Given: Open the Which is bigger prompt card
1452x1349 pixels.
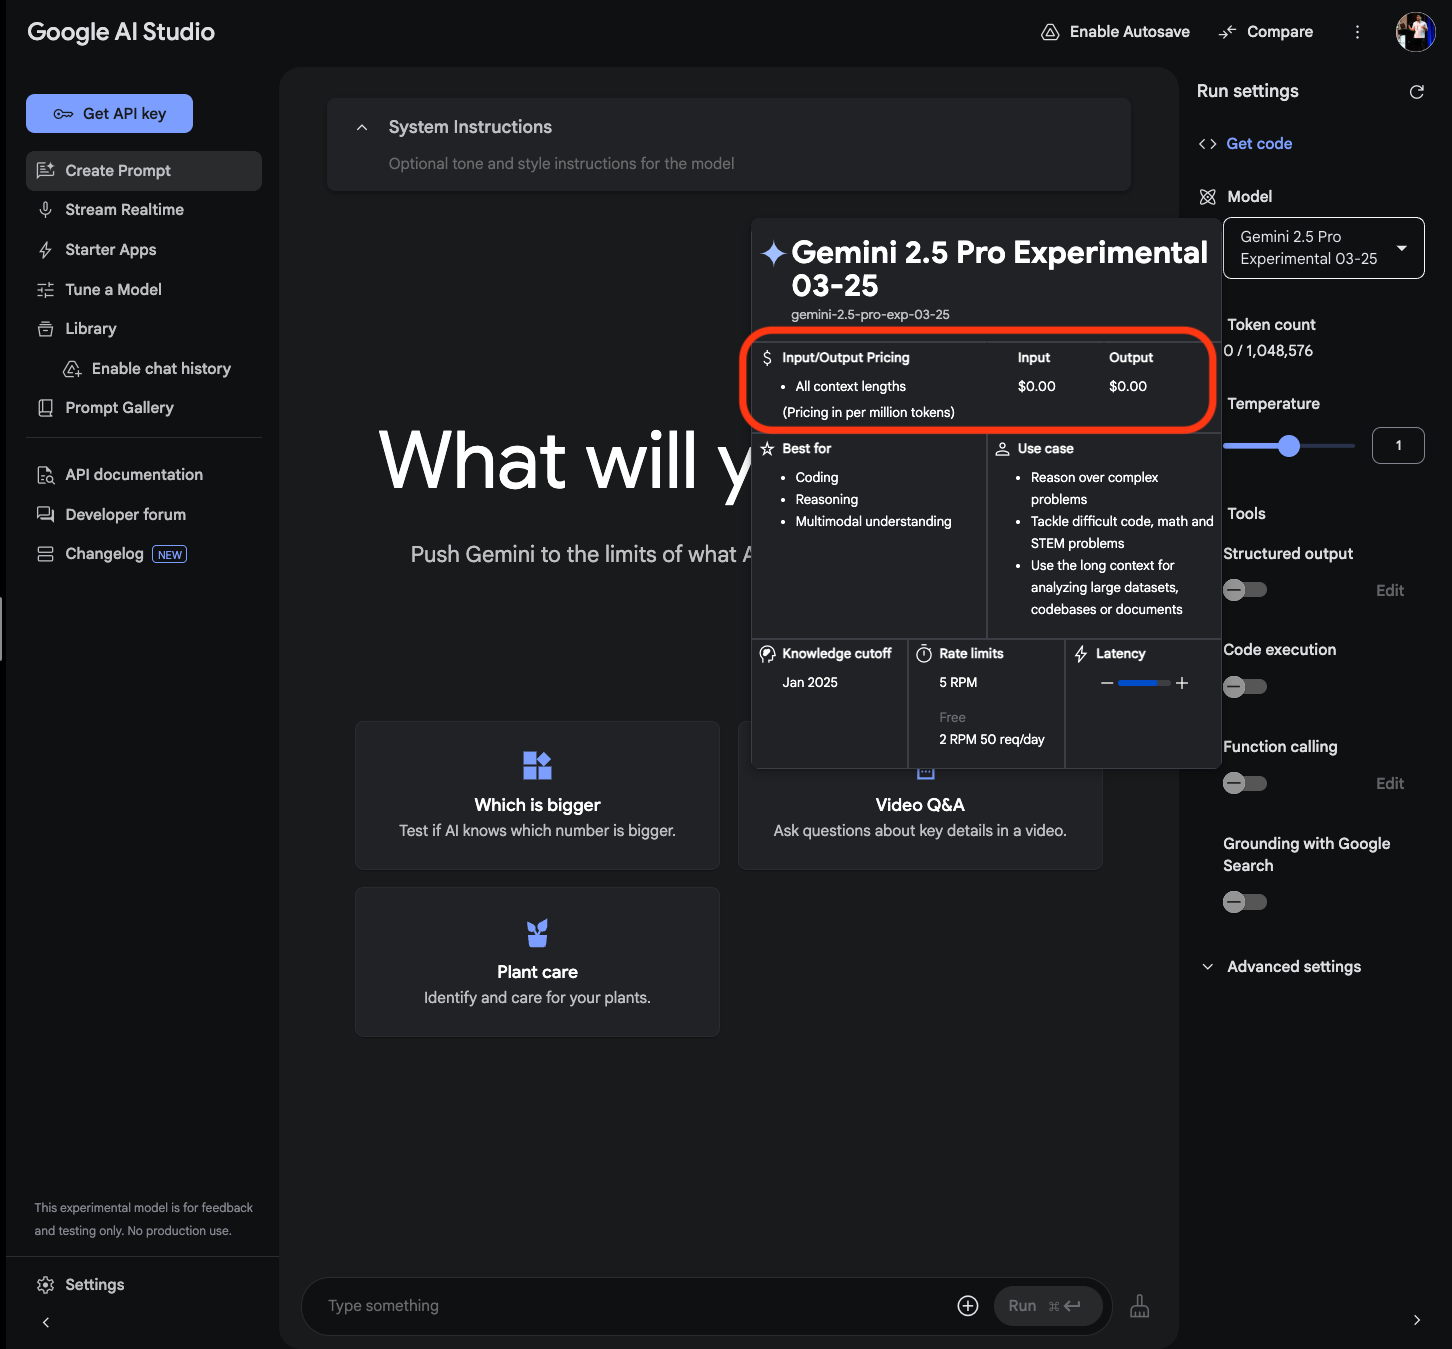Looking at the screenshot, I should click(x=537, y=796).
